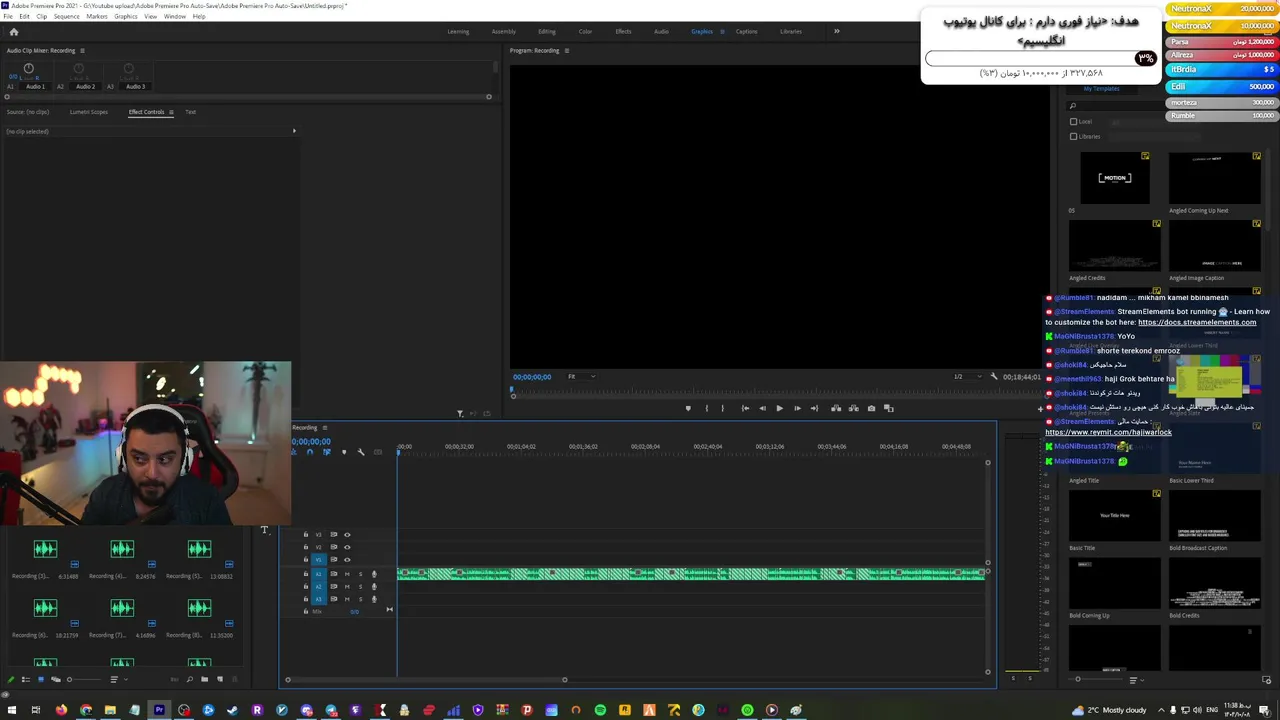The image size is (1280, 720).
Task: Open Program monitor wrench settings
Action: click(x=993, y=376)
